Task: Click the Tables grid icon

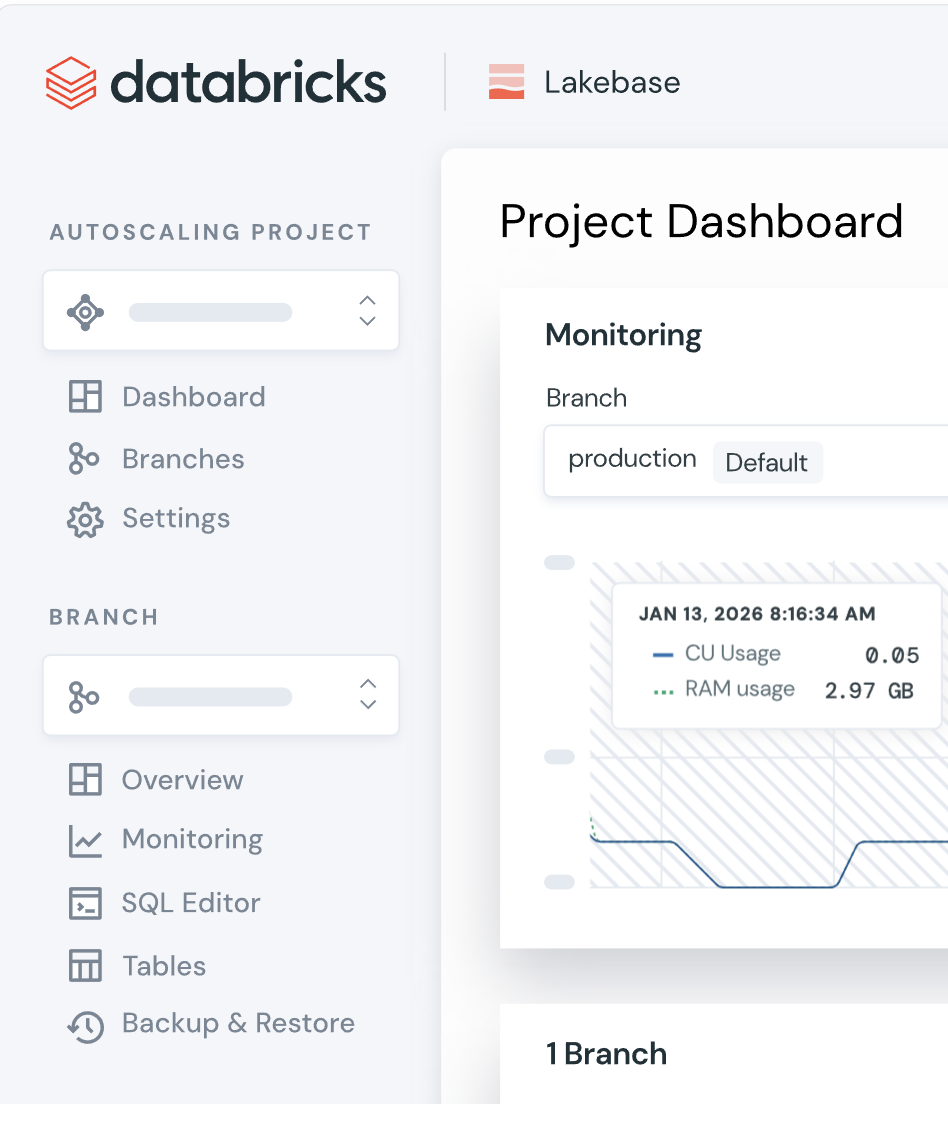Action: (x=85, y=966)
